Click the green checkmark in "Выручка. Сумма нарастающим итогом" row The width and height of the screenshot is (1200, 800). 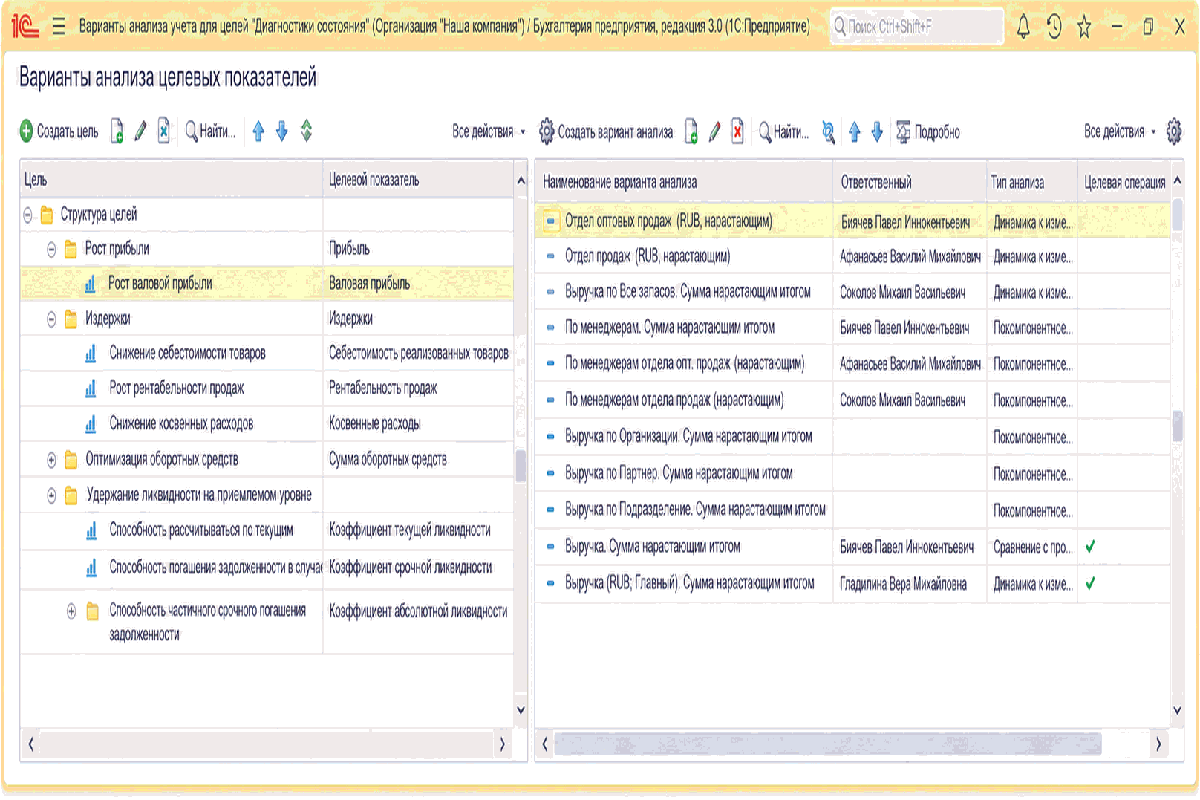(1090, 547)
